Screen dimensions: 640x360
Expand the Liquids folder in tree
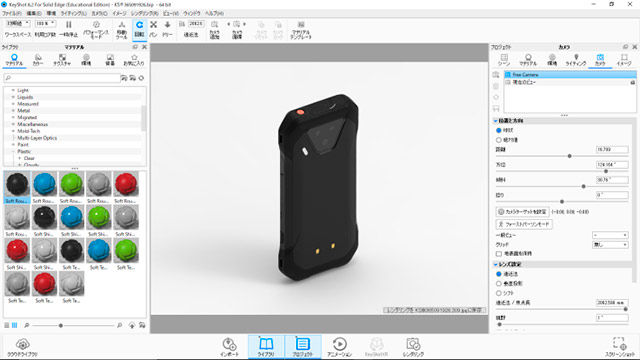(13, 97)
